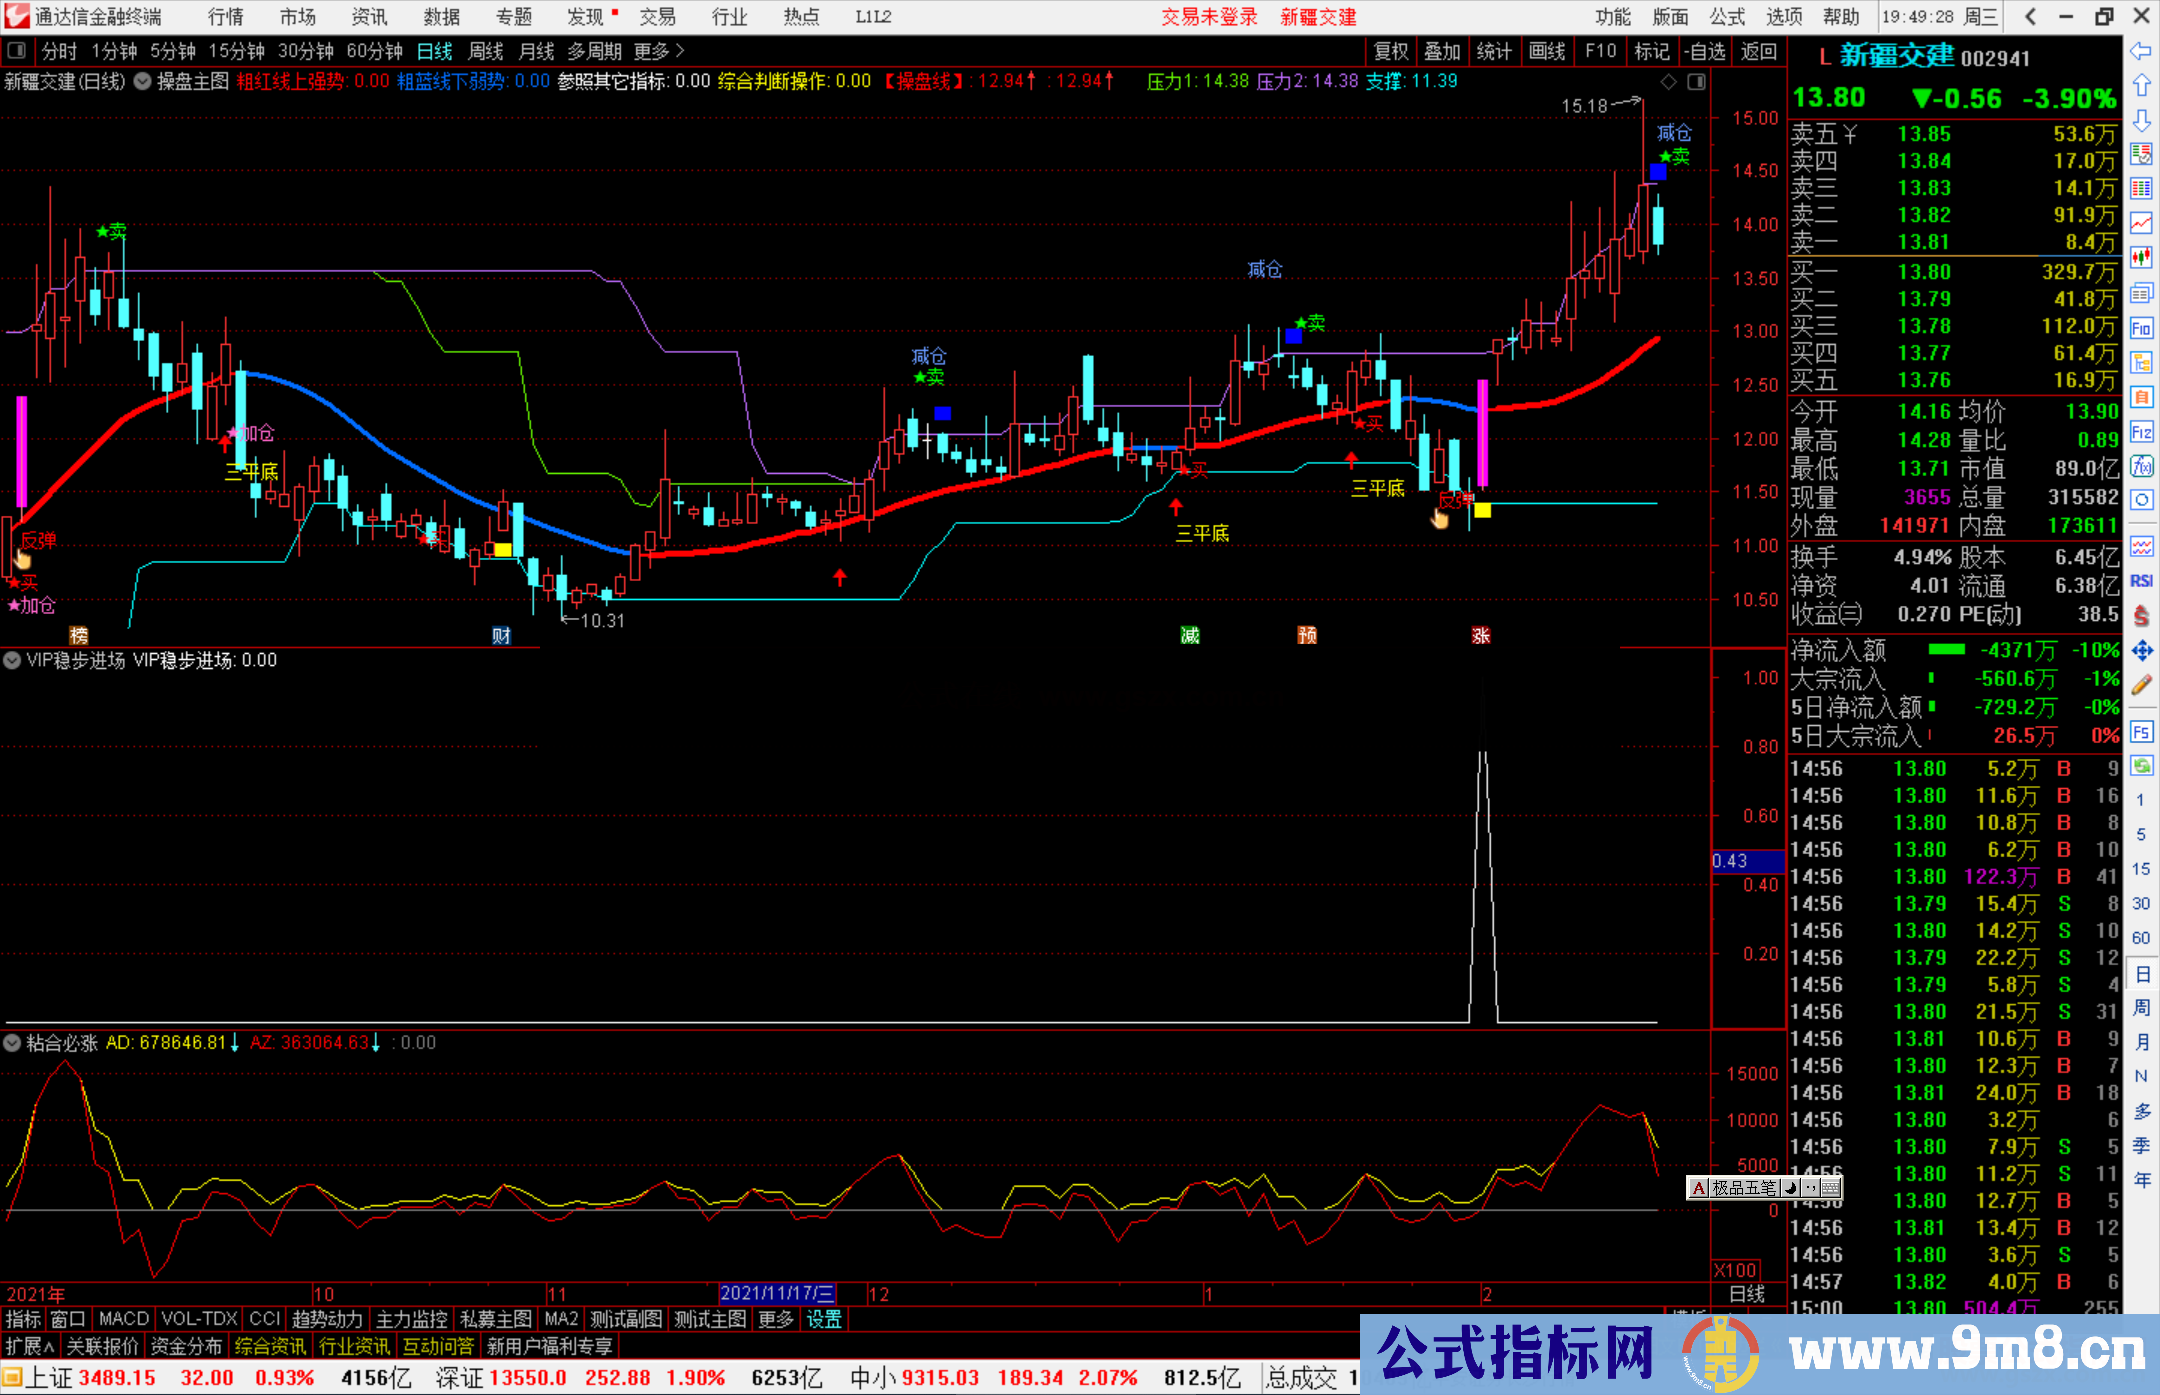Click the yellow signal square near 反弹 marker
The width and height of the screenshot is (2160, 1395).
[1482, 510]
